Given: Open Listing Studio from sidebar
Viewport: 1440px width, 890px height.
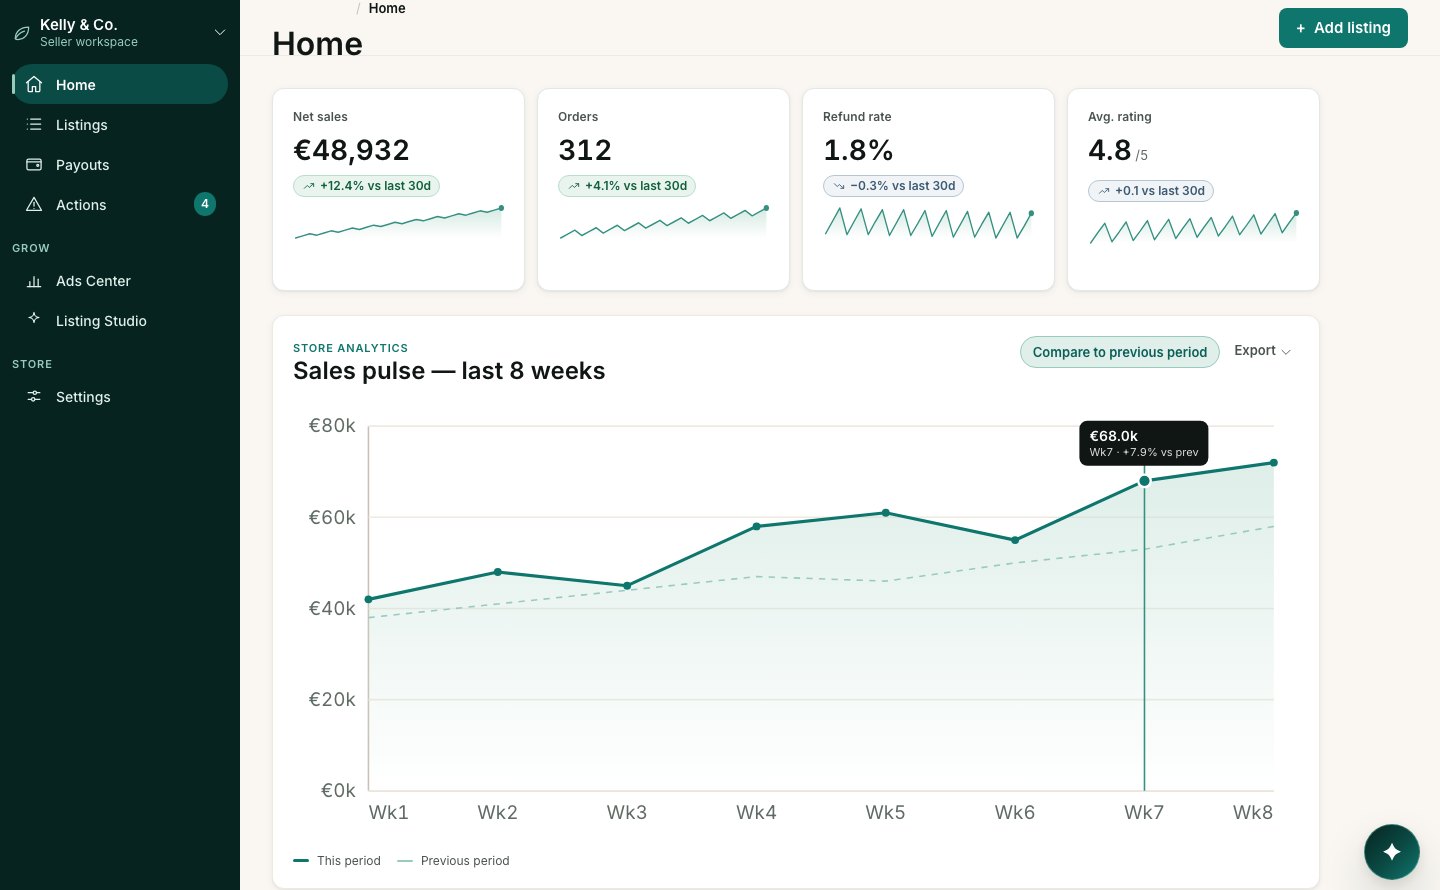Looking at the screenshot, I should pos(120,321).
